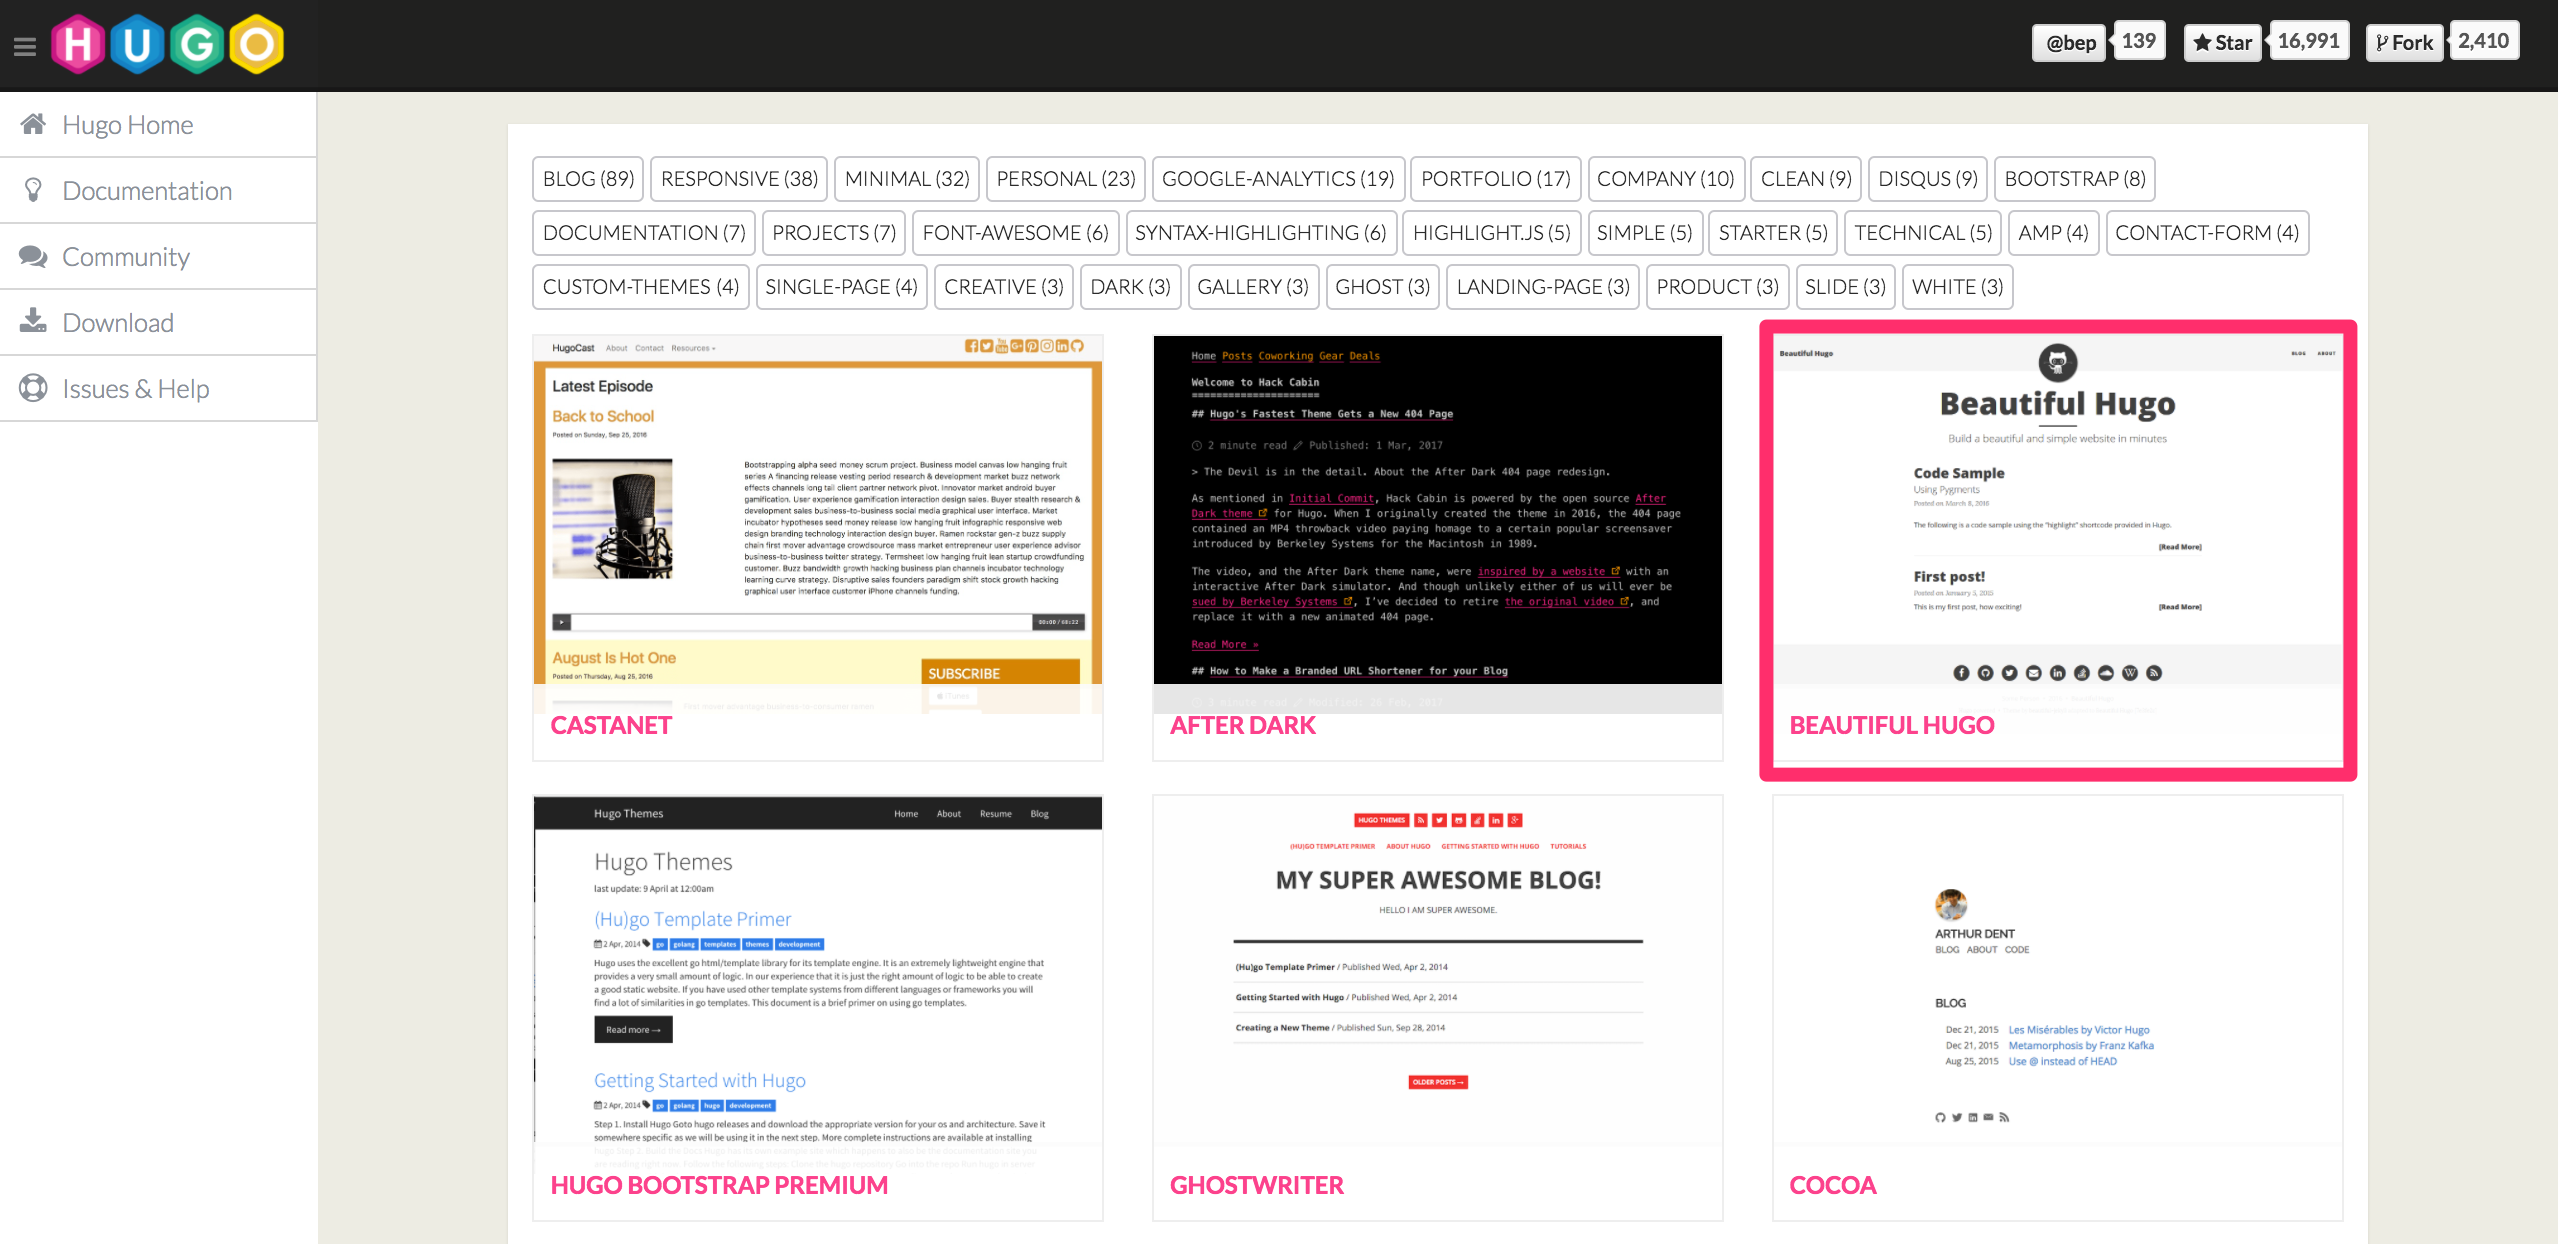Viewport: 2558px width, 1244px height.
Task: Filter by PORTFOLIO (17) tag
Action: (1496, 179)
